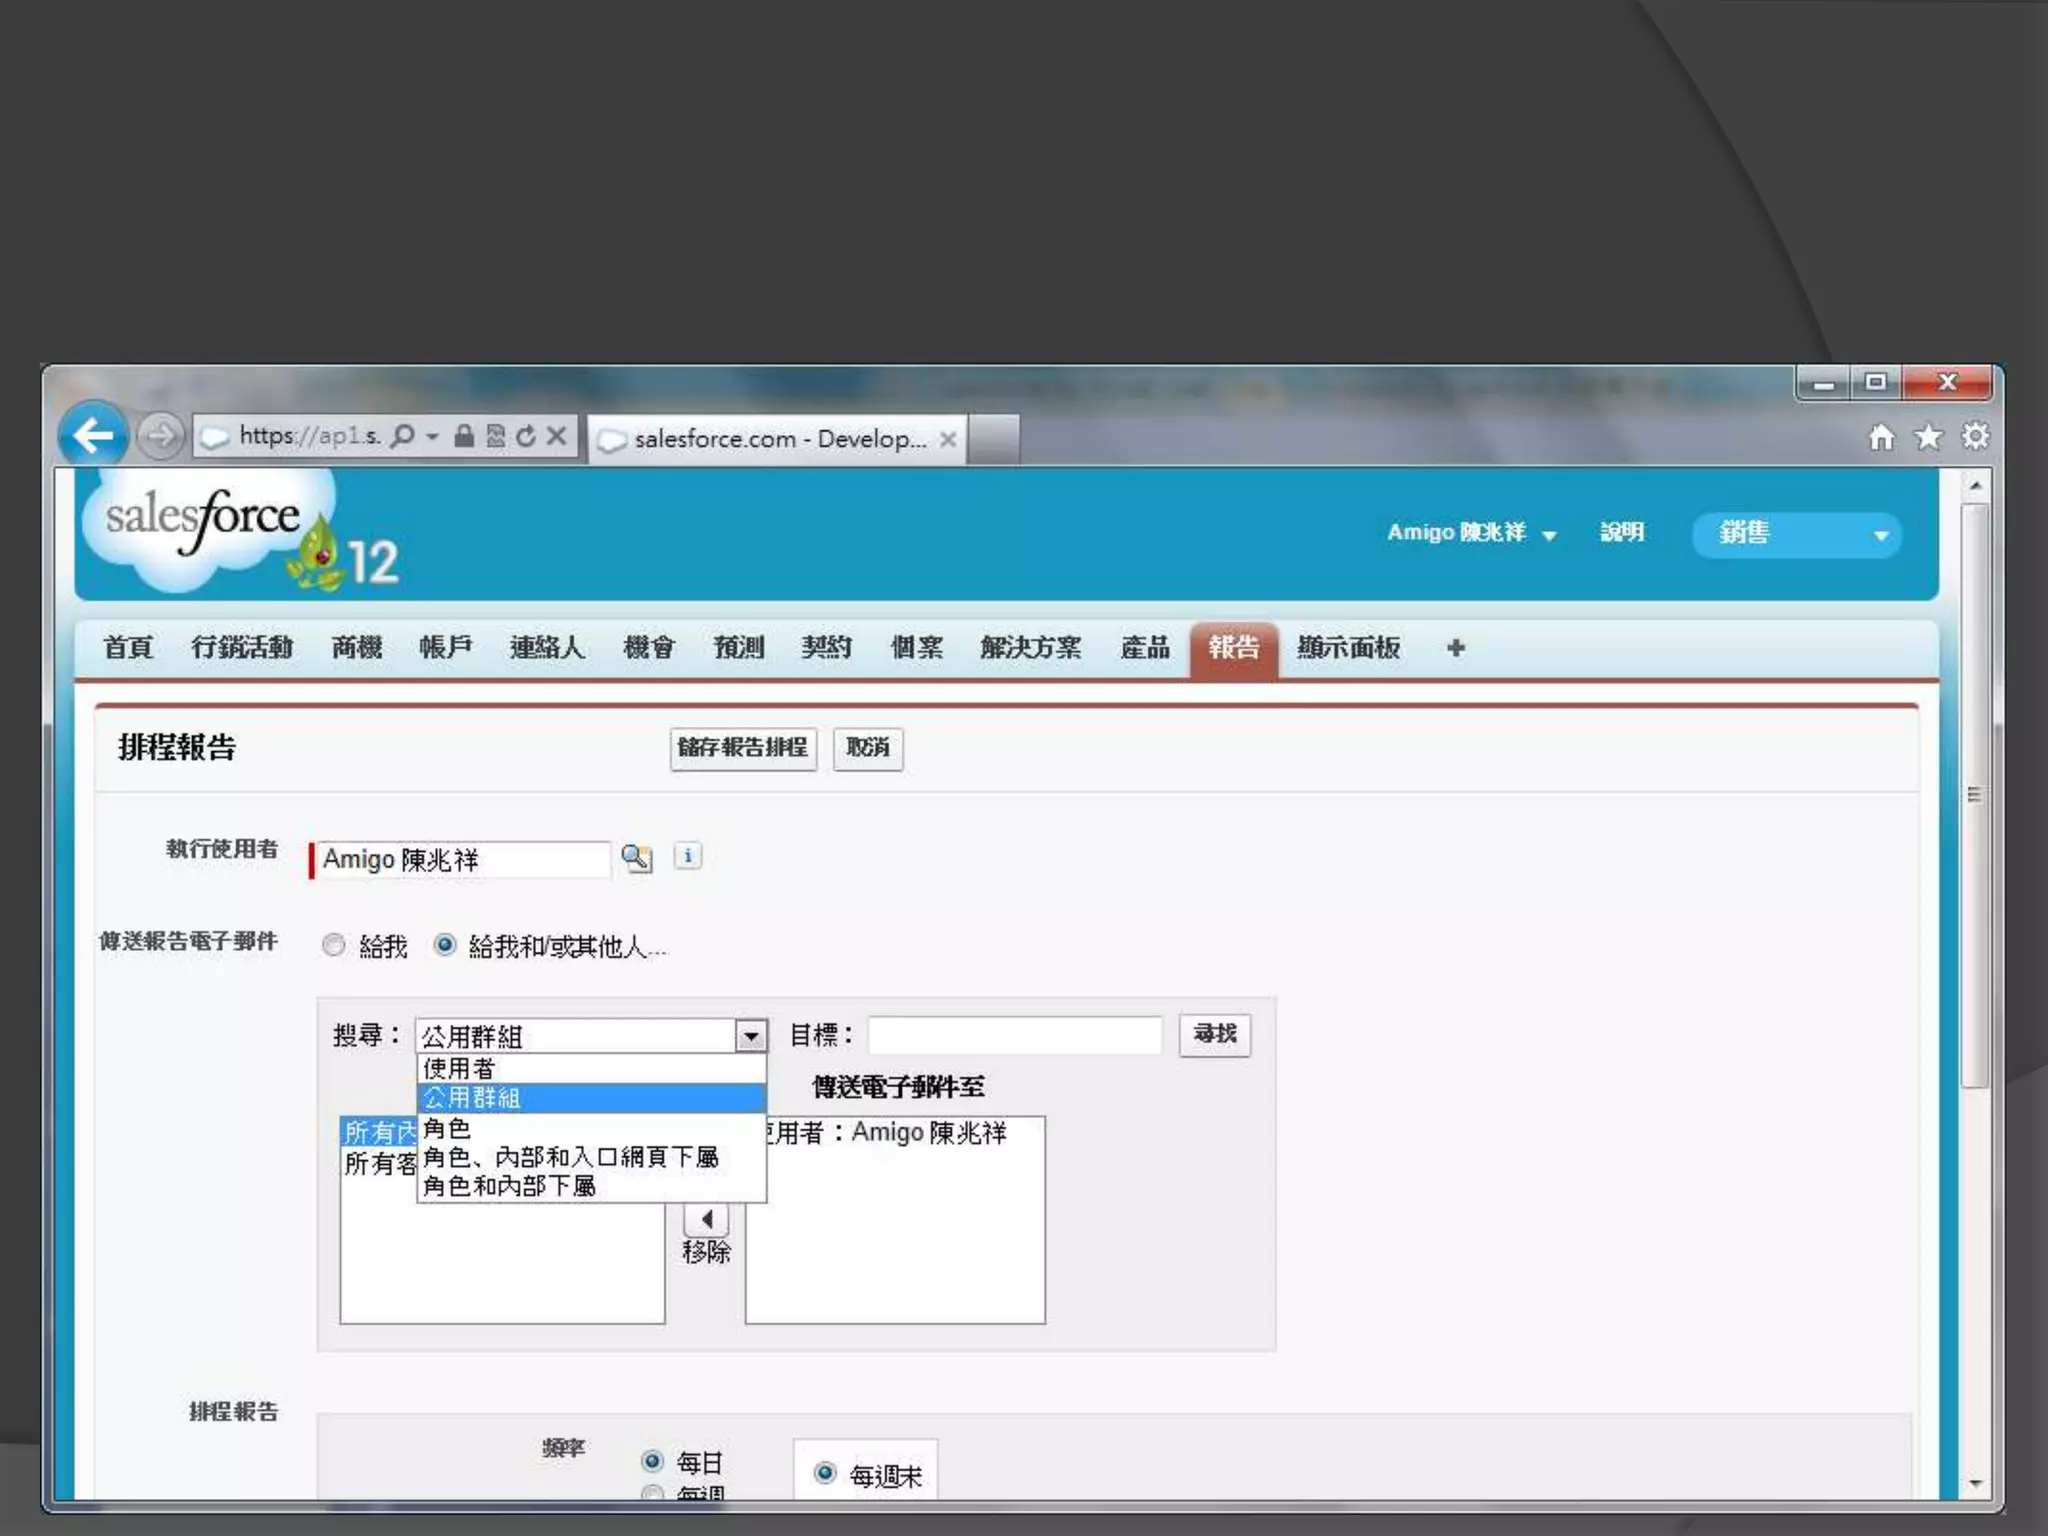The height and width of the screenshot is (1536, 2048).
Task: Click the remove left-arrow button above 移除
Action: point(706,1219)
